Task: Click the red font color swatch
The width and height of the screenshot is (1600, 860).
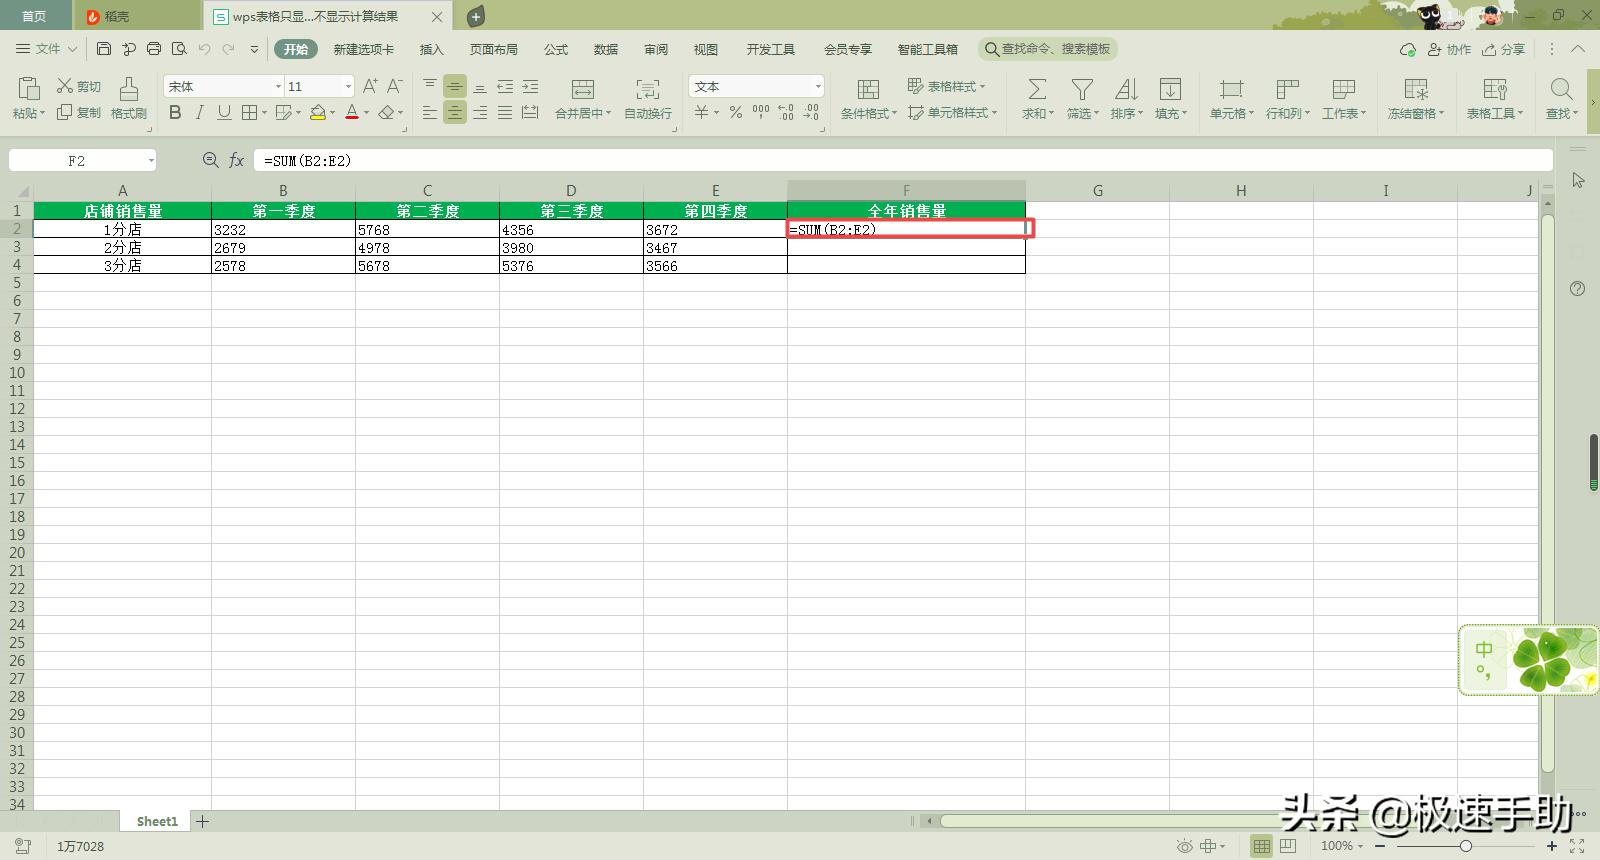Action: (352, 113)
